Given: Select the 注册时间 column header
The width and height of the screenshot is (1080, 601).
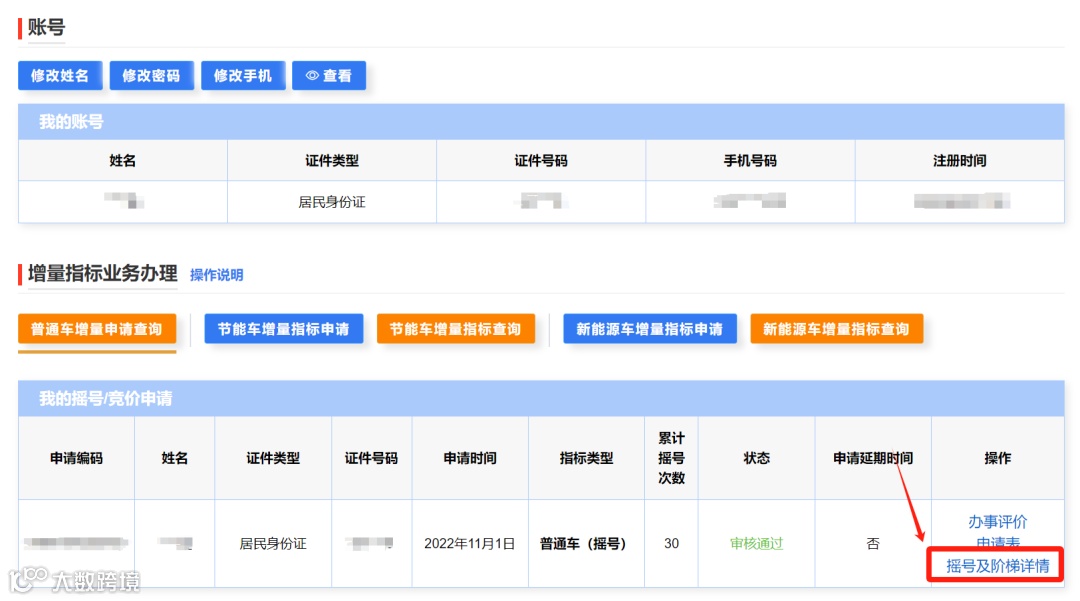Looking at the screenshot, I should click(x=959, y=161).
